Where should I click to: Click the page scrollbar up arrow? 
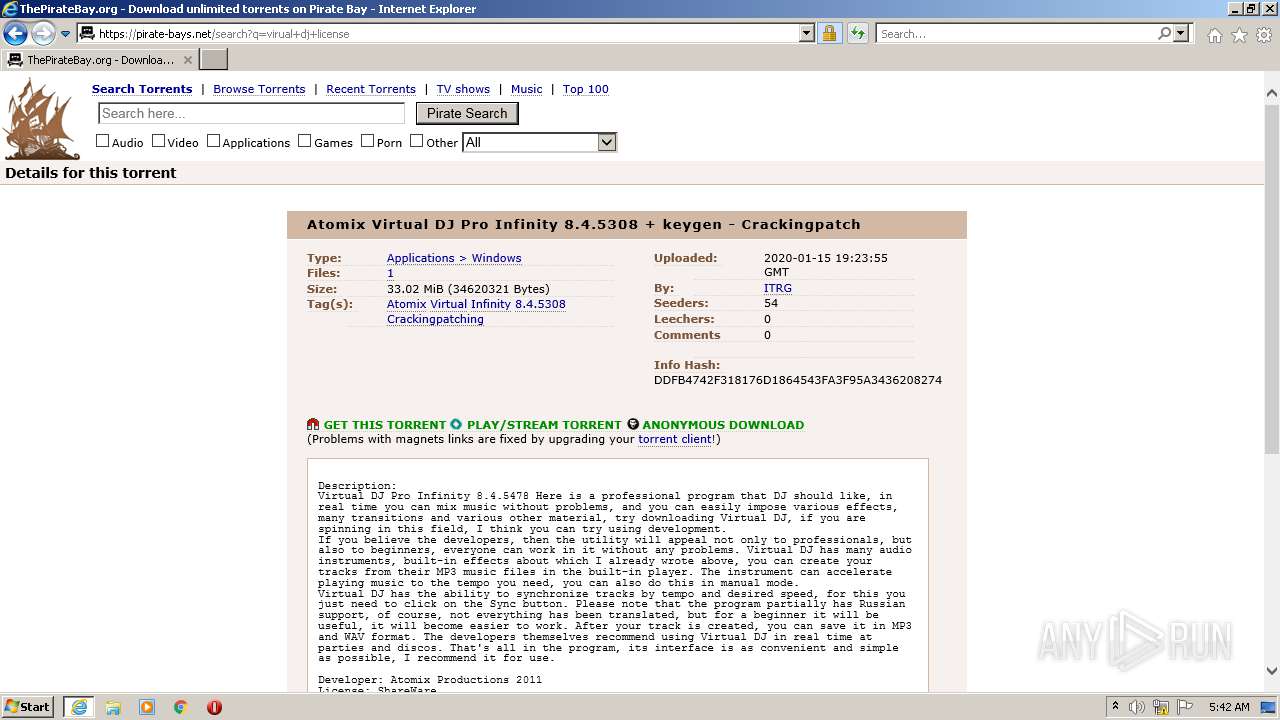coord(1272,93)
